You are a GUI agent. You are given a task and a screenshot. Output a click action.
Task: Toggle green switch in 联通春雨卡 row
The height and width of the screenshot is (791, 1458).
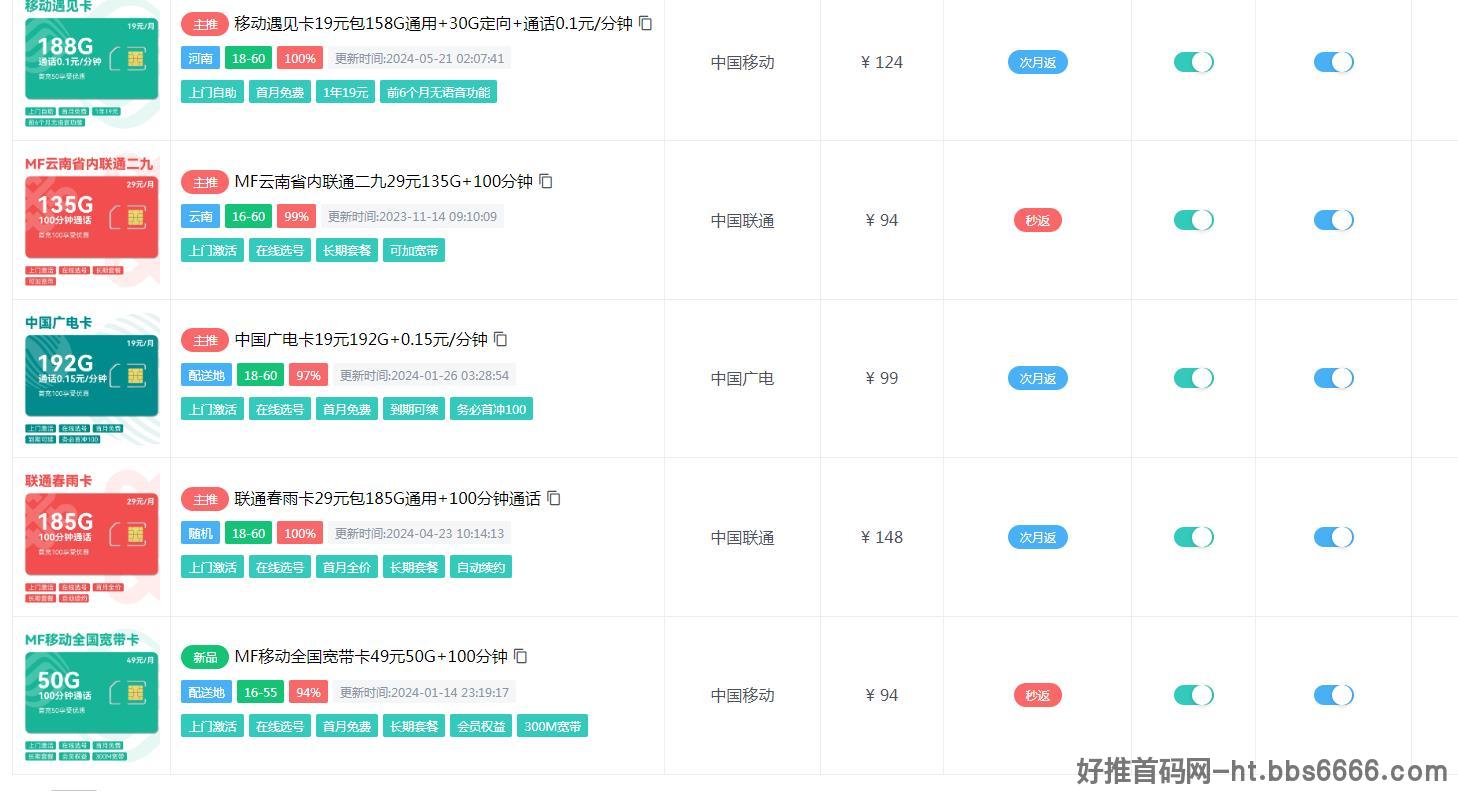pyautogui.click(x=1193, y=537)
